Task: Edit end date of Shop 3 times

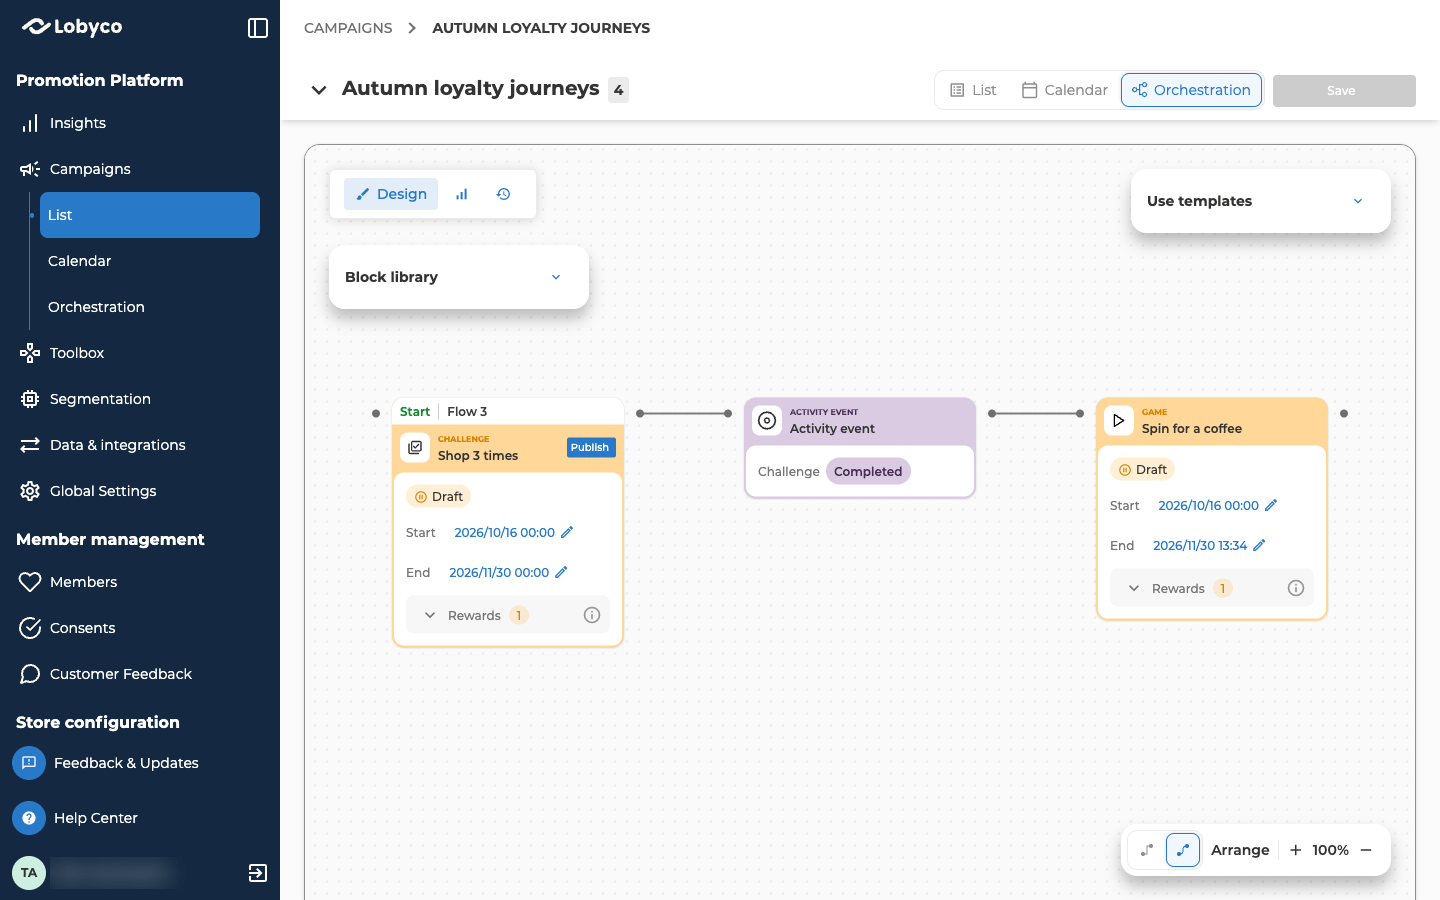Action: point(561,572)
